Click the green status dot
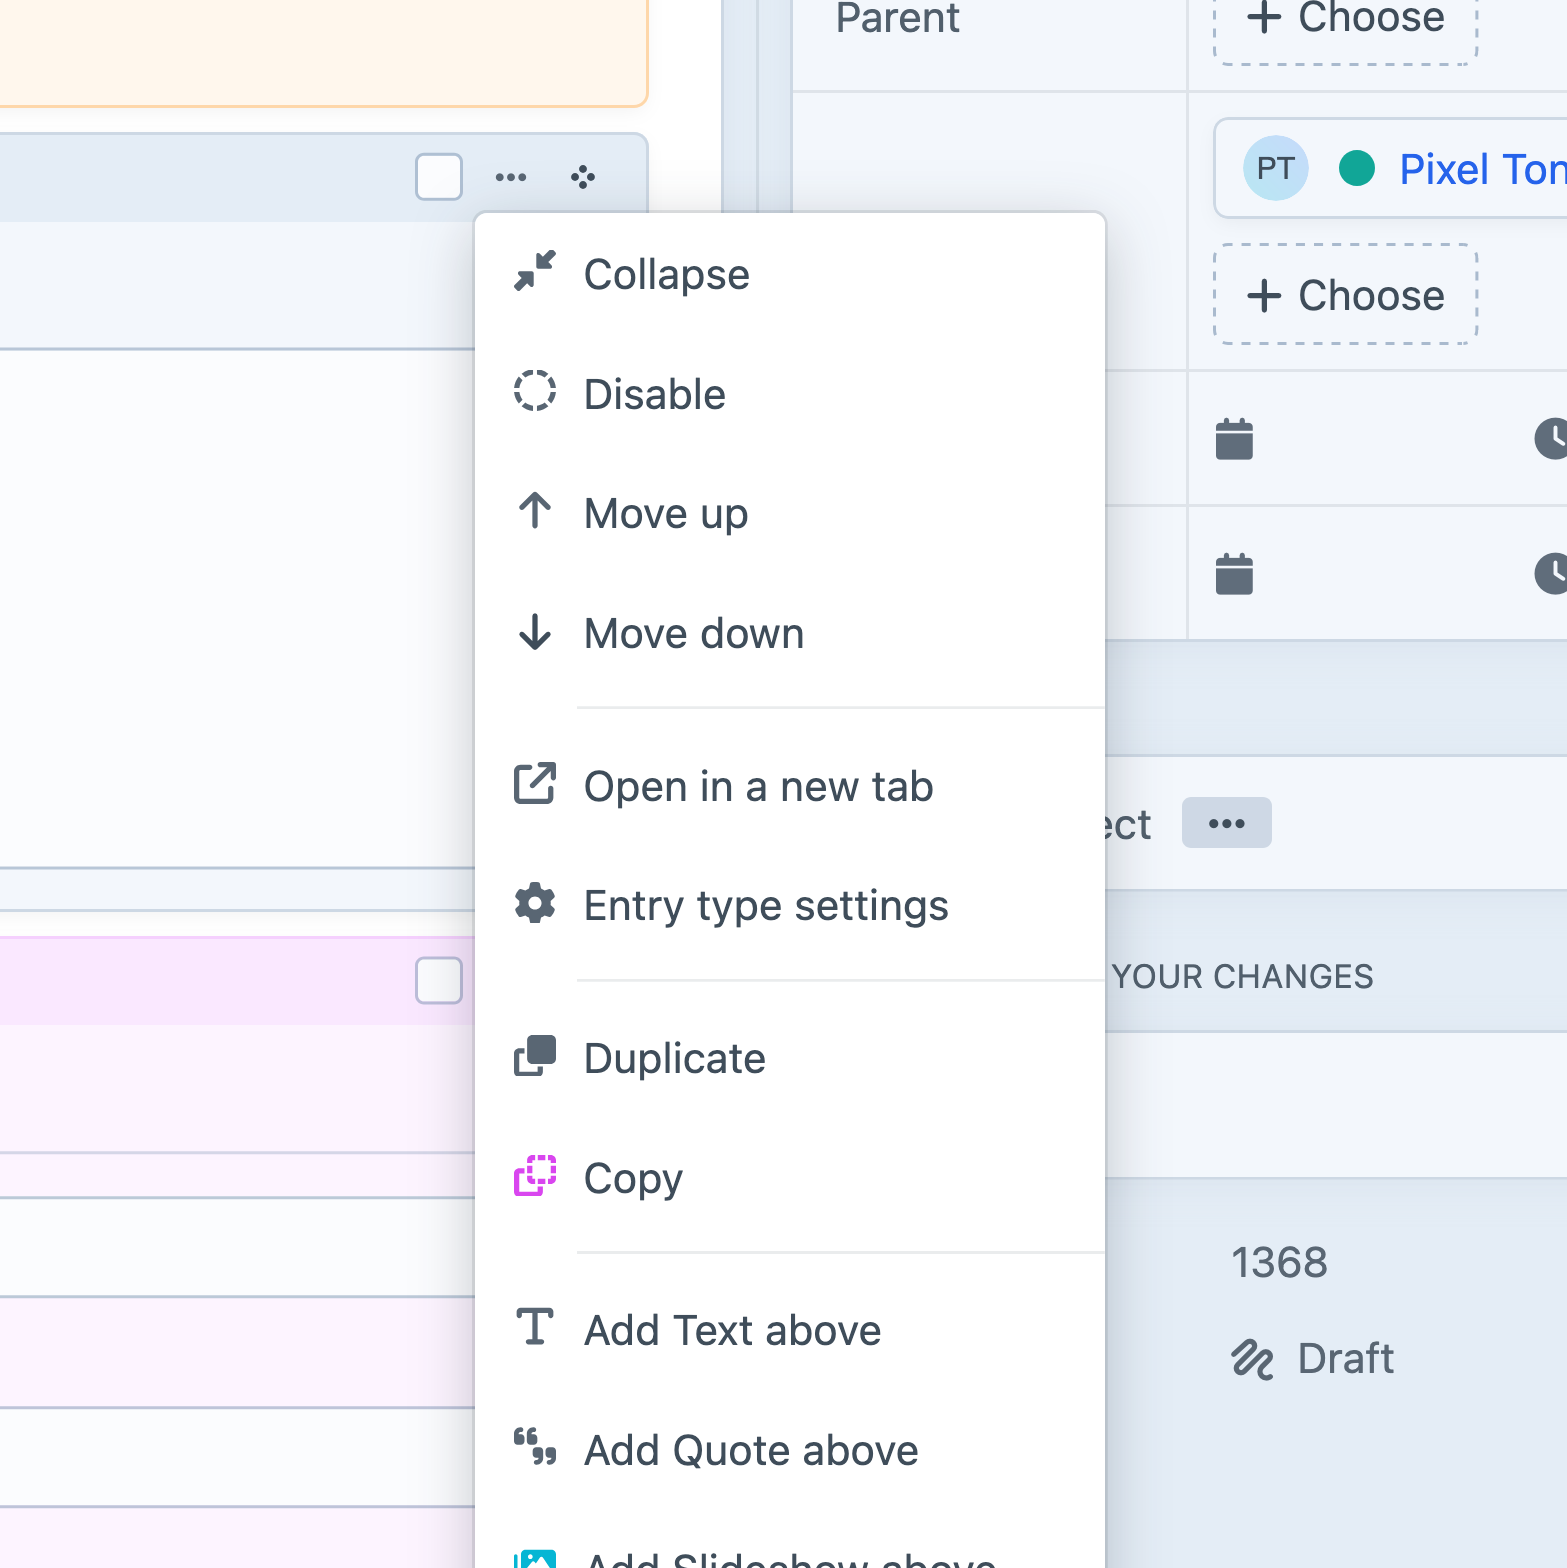This screenshot has height=1568, width=1567. (x=1357, y=168)
